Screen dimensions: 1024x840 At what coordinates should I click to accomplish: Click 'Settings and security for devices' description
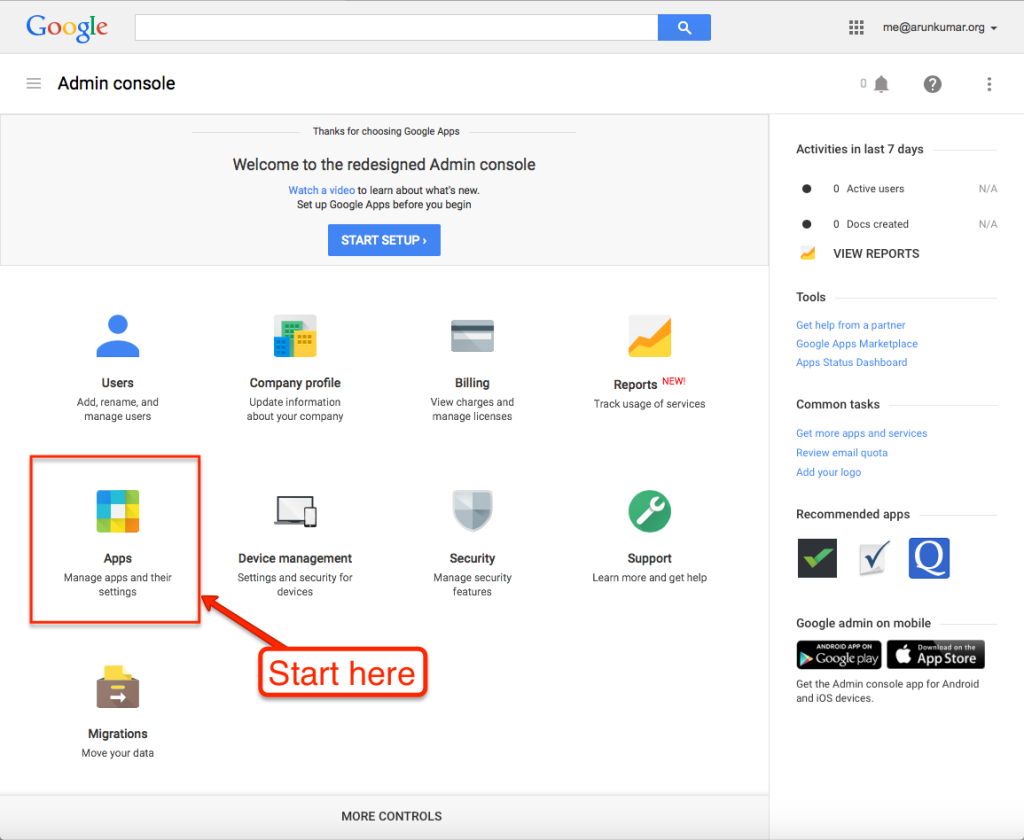pos(295,585)
